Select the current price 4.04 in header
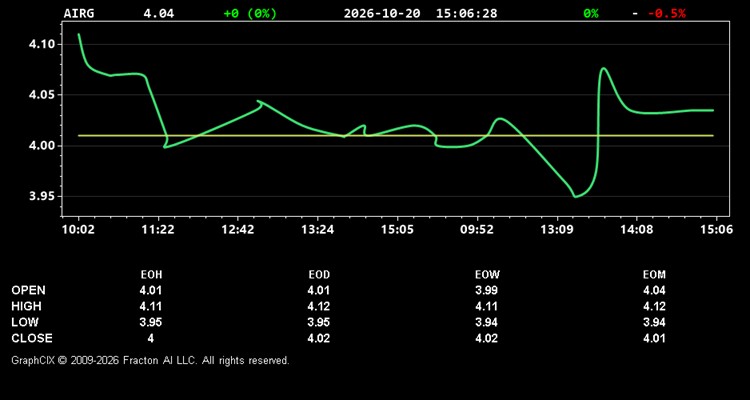This screenshot has height=400, width=750. coord(159,13)
